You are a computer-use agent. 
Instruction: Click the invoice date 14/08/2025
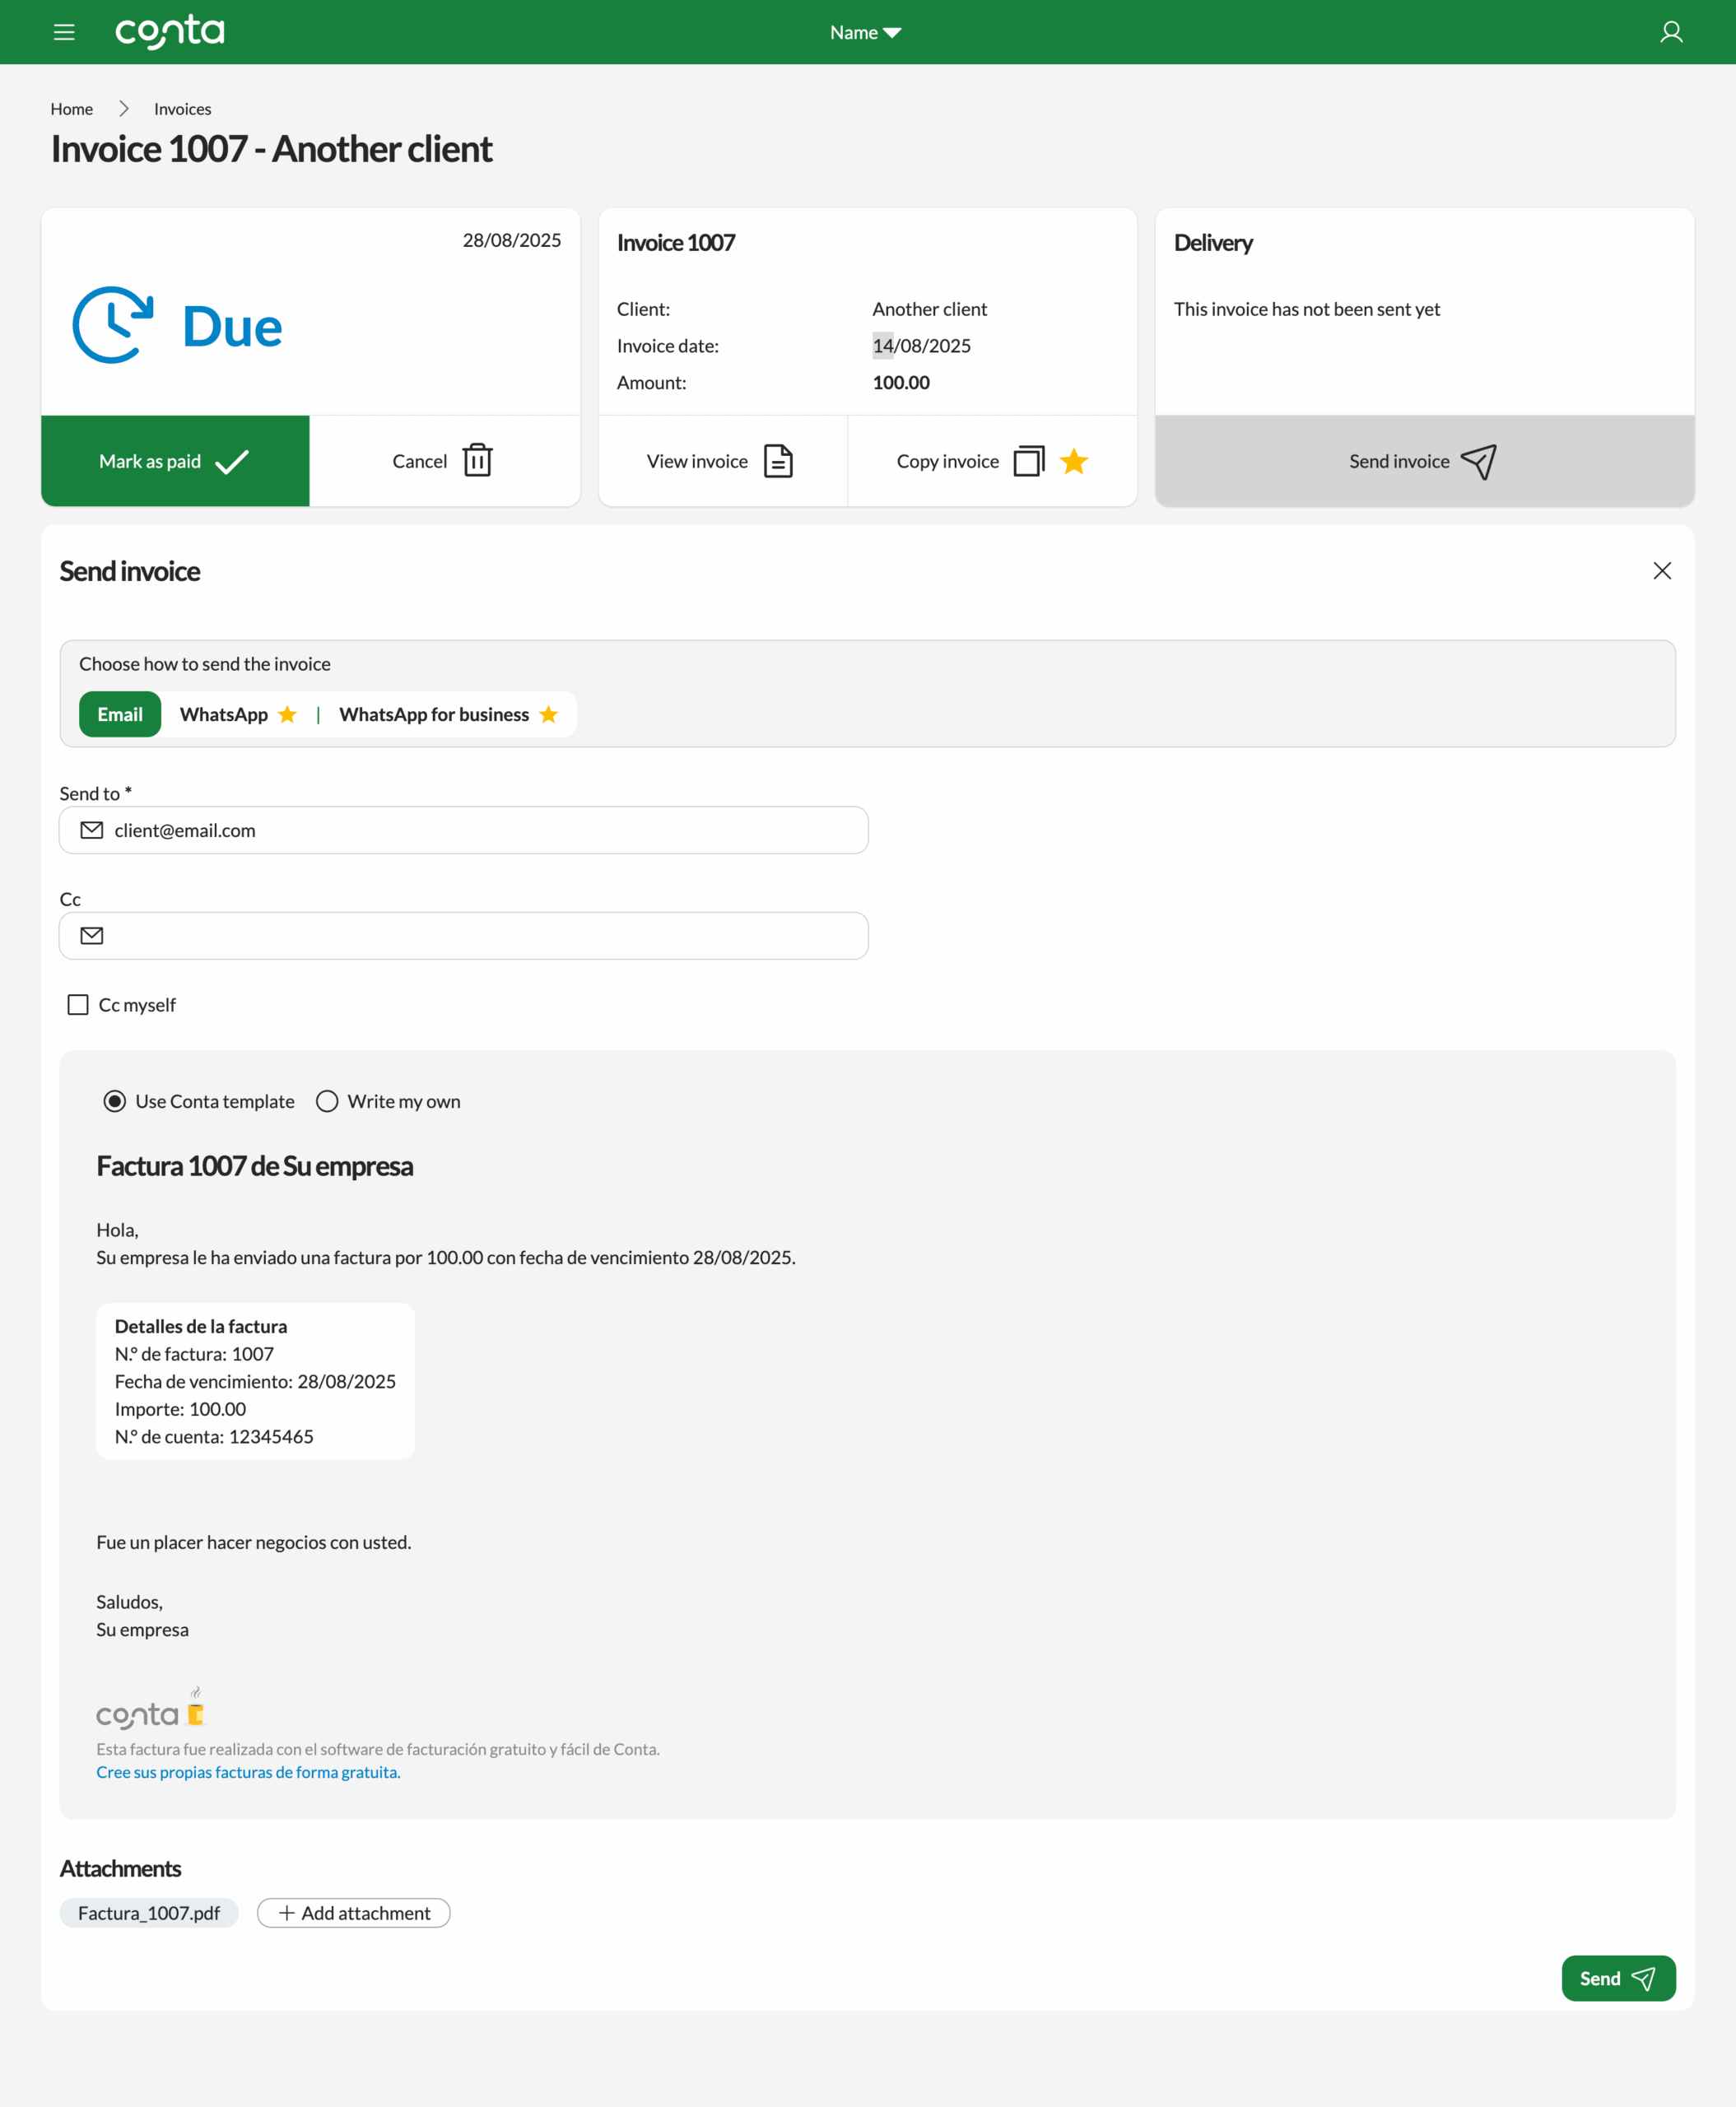[x=921, y=346]
